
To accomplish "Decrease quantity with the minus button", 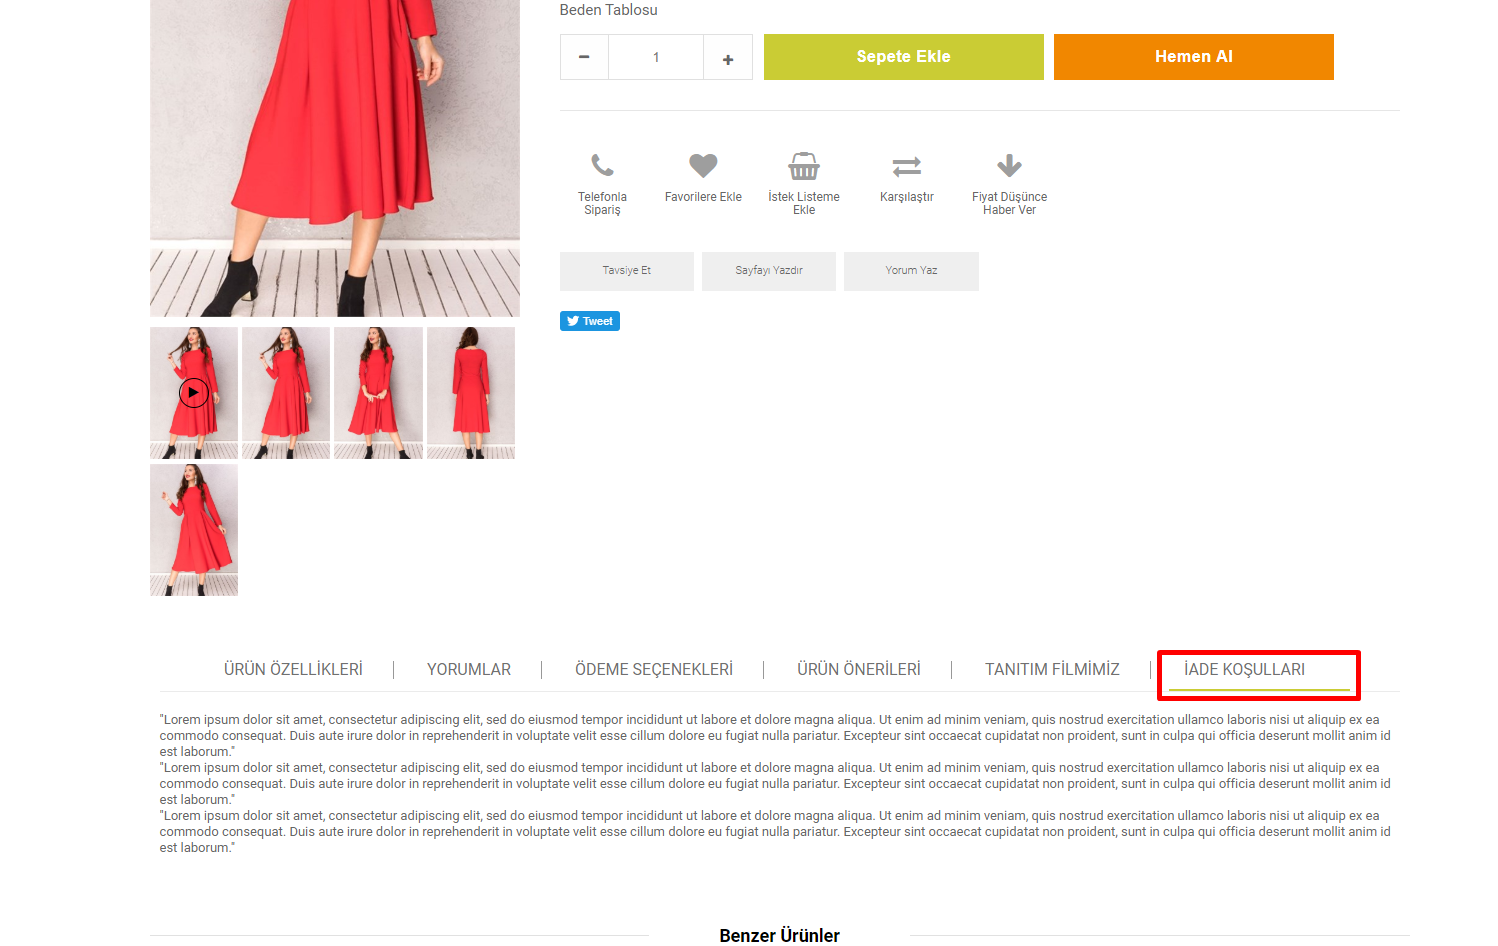I will 584,57.
